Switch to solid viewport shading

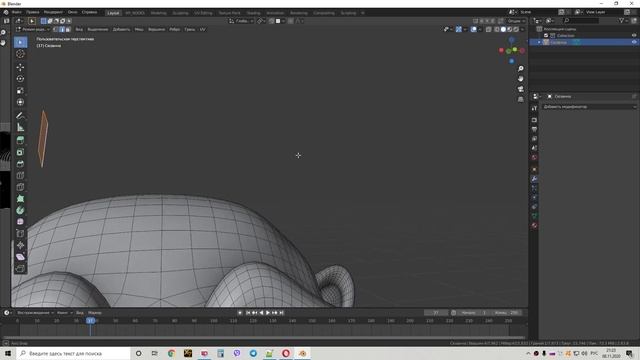pyautogui.click(x=503, y=29)
